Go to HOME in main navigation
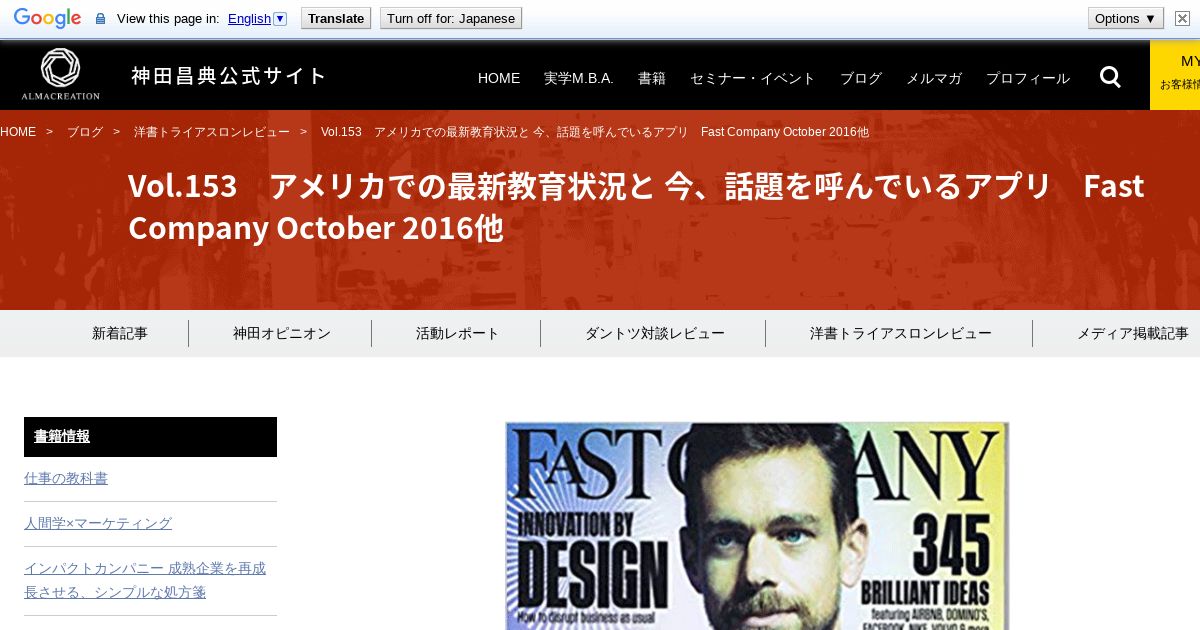This screenshot has height=630, width=1200. 499,78
